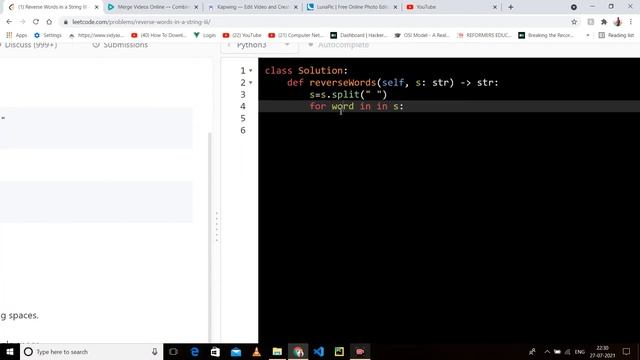640x360 pixels.
Task: Click the description panel vertical scrollbar
Action: pos(210,237)
